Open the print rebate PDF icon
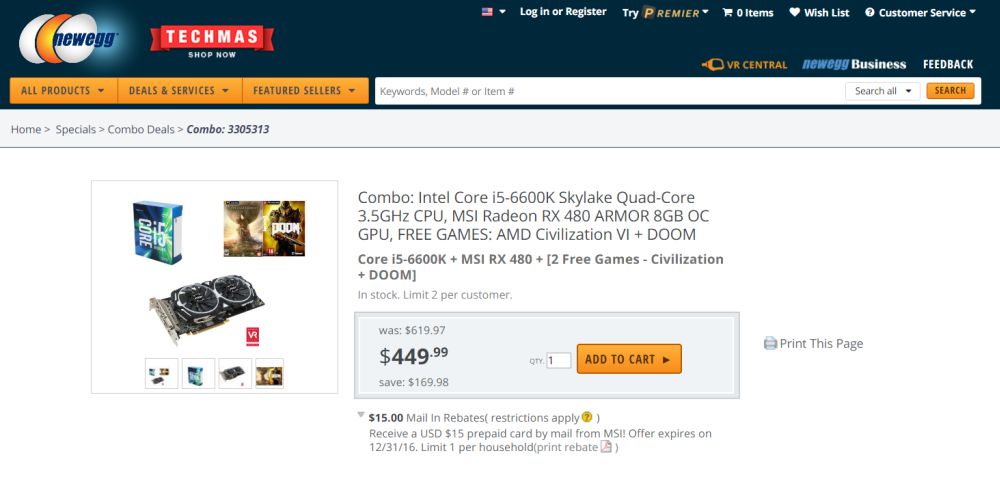This screenshot has width=1000, height=477. click(606, 447)
